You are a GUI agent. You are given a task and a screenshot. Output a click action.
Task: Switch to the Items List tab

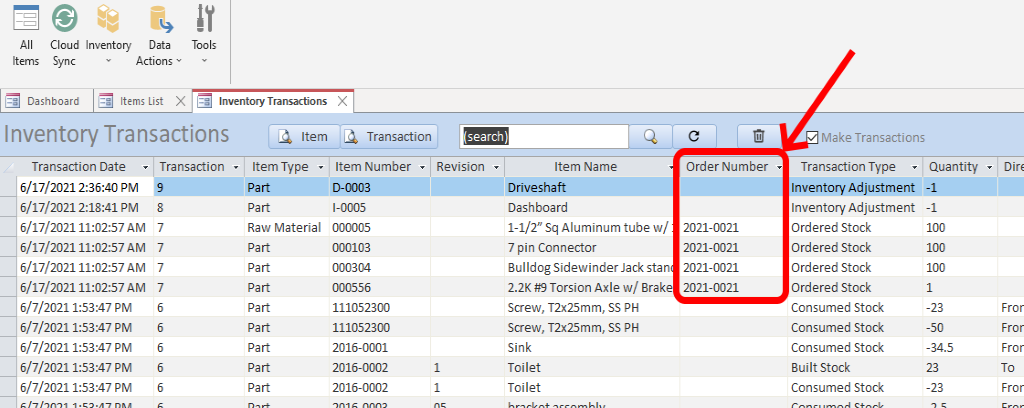coord(142,101)
